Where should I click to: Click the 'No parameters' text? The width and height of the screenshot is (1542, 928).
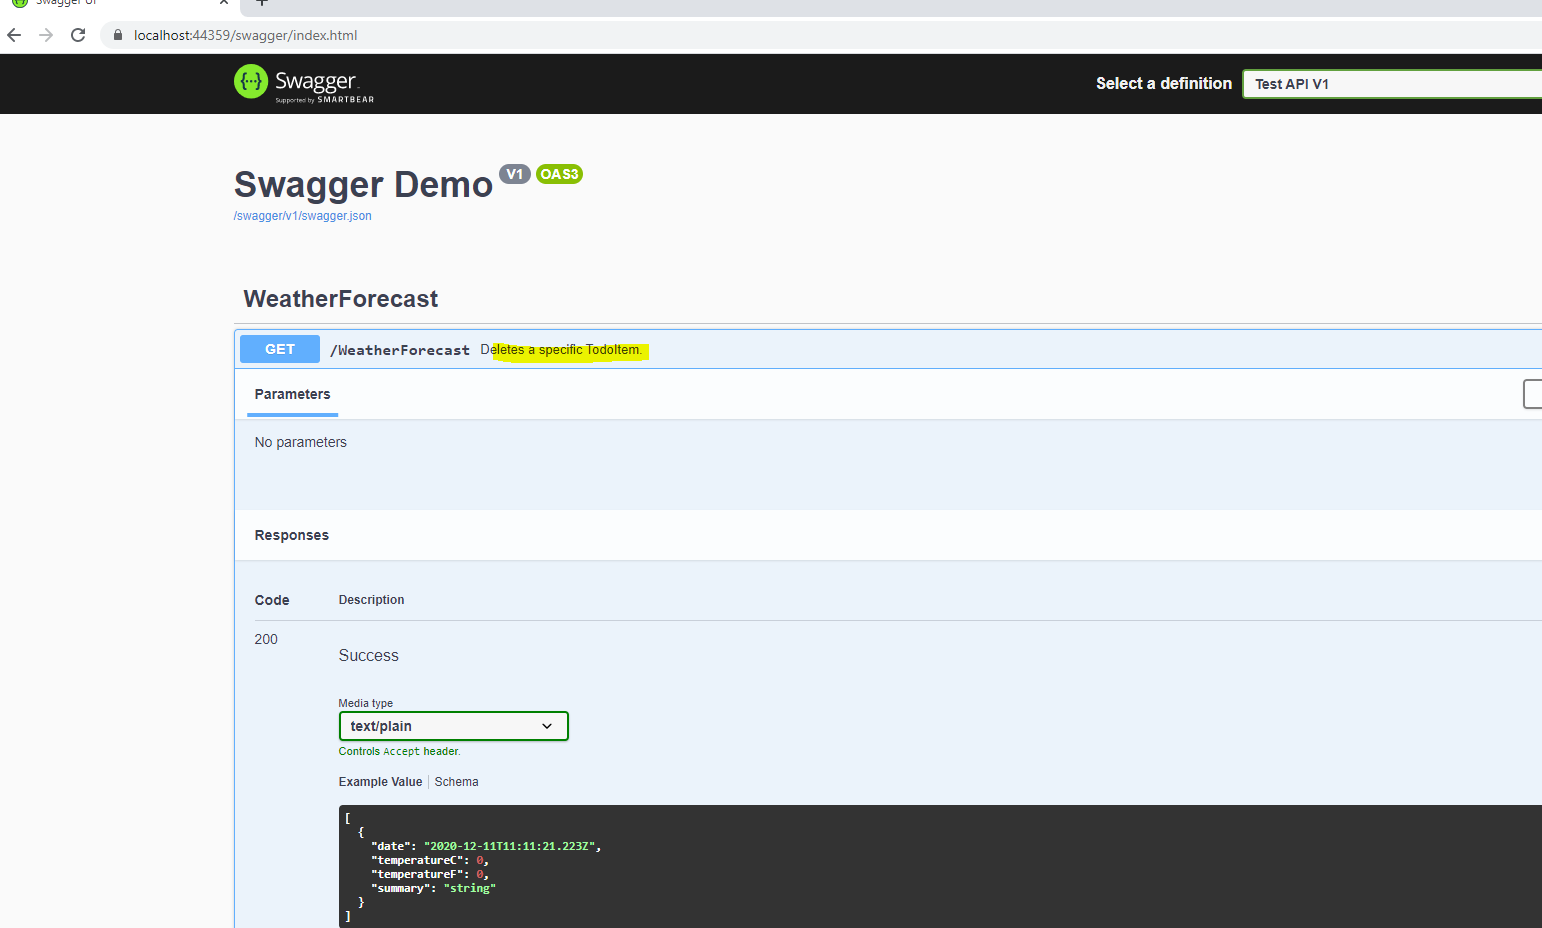pos(300,442)
